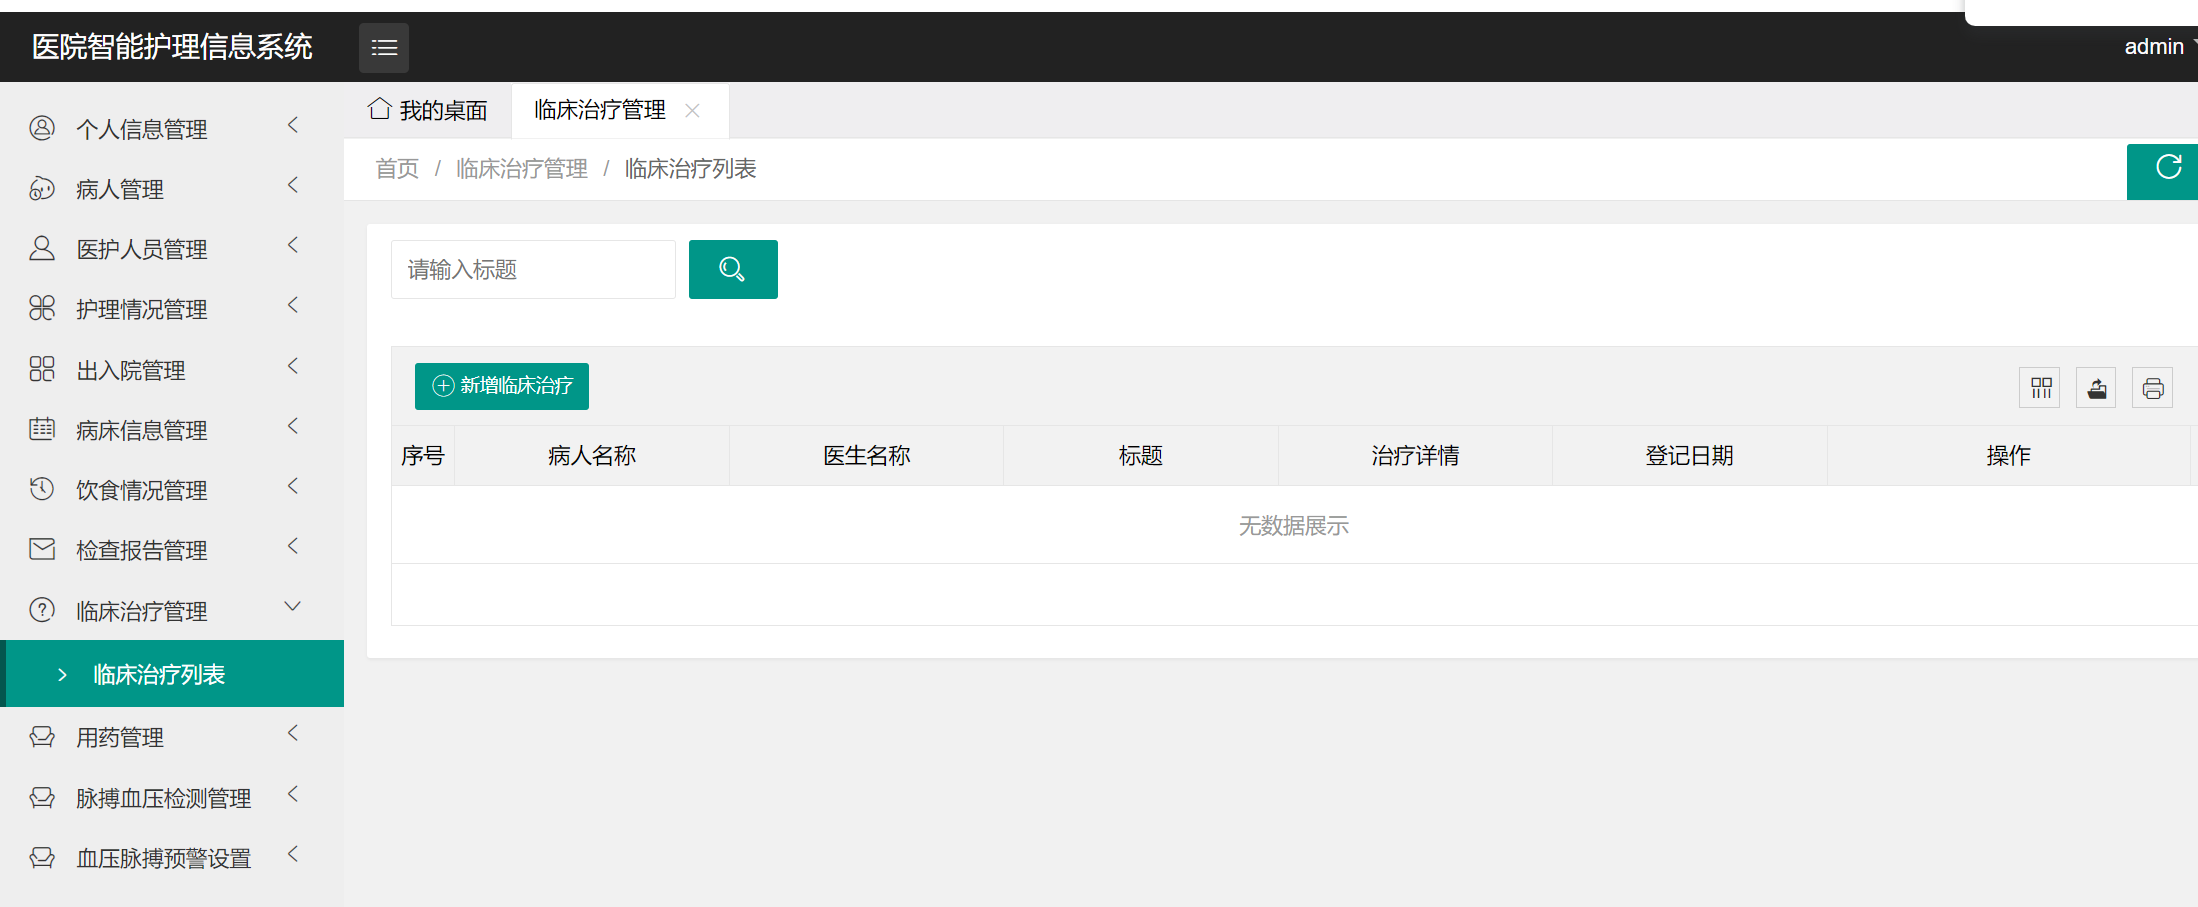Screen dimensions: 2198x907
Task: Click the 医院智能护理信息系统 title
Action: click(x=172, y=47)
